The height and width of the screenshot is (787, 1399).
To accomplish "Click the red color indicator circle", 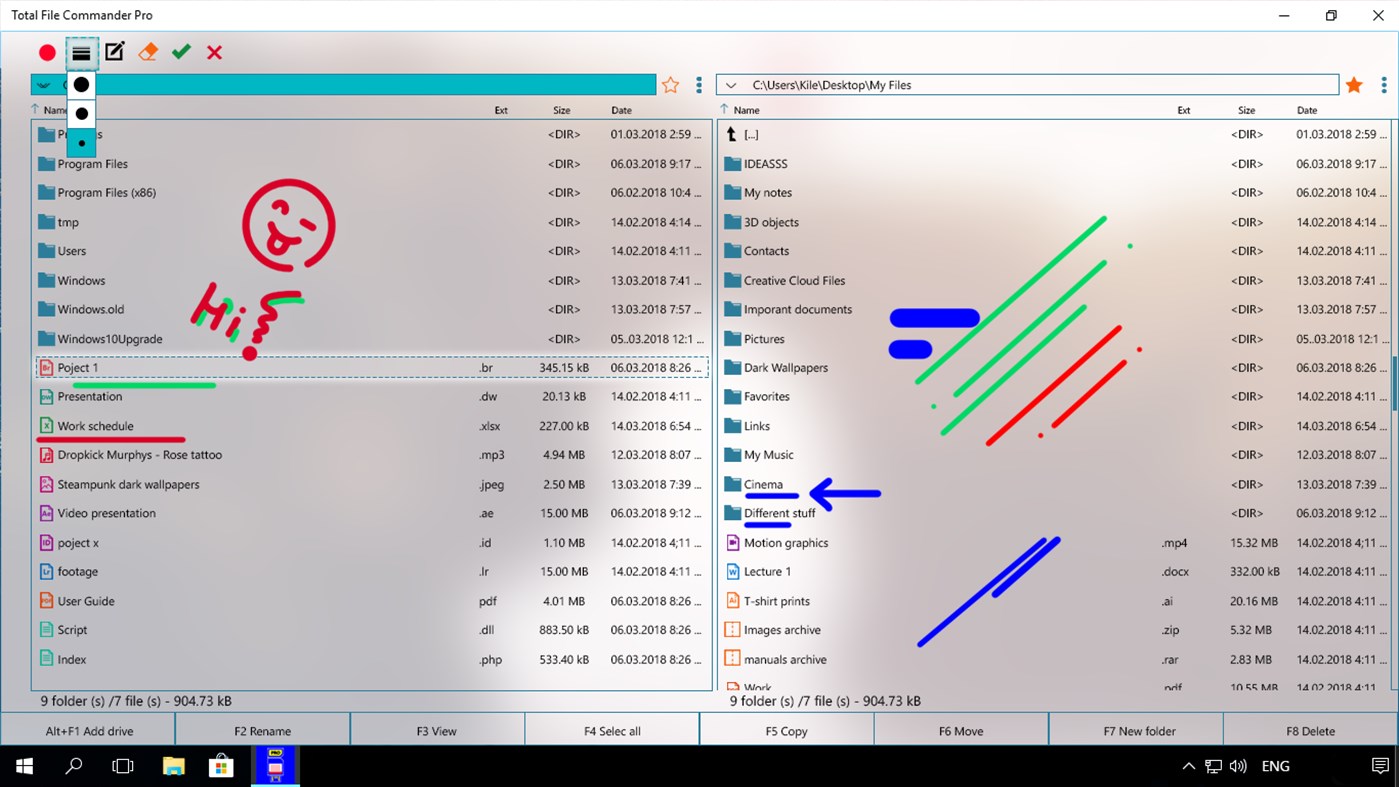I will pos(46,51).
